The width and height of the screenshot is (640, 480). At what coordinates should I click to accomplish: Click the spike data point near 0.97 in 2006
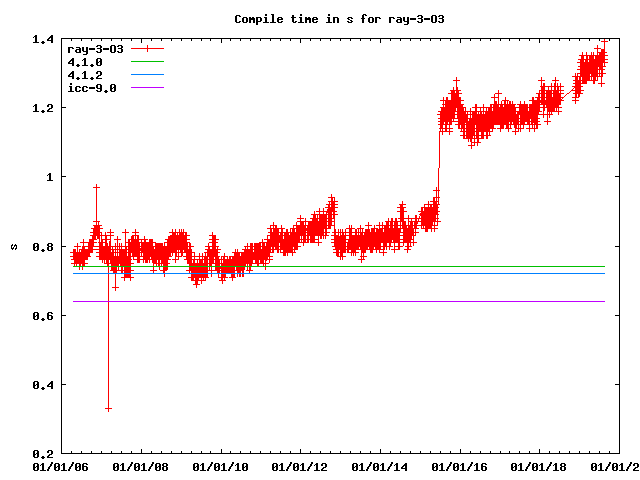click(96, 187)
